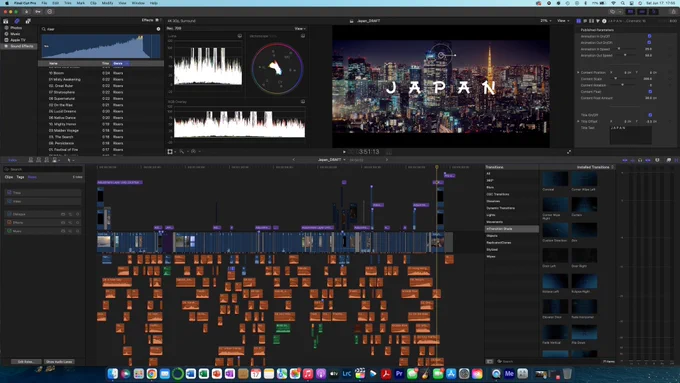The width and height of the screenshot is (680, 383).
Task: Open the Modify menu
Action: click(107, 3)
